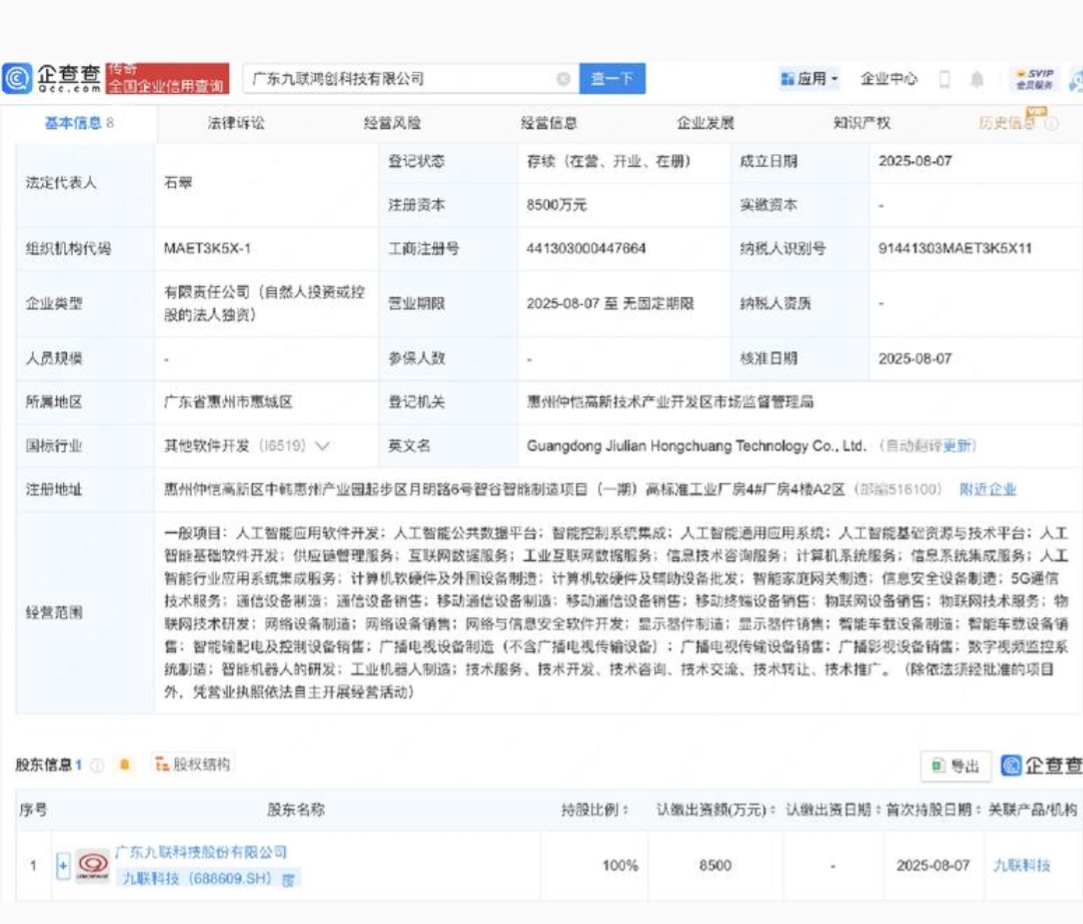This screenshot has height=924, width=1083.
Task: Click the 九联科技 shareholder company logo
Action: point(93,865)
